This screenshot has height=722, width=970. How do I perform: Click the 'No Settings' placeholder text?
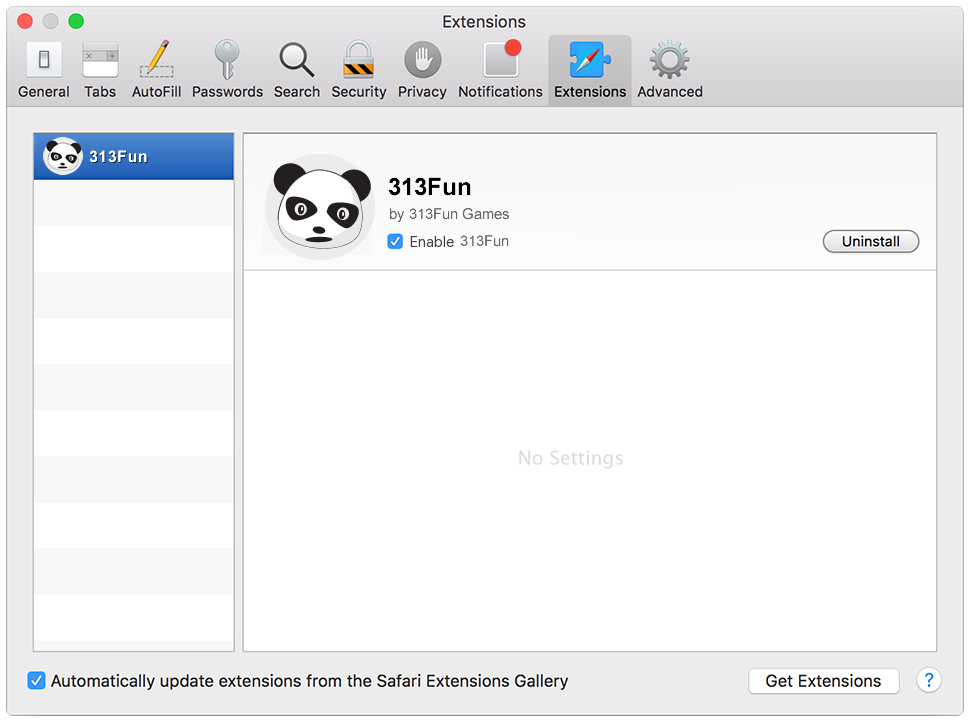click(x=570, y=458)
